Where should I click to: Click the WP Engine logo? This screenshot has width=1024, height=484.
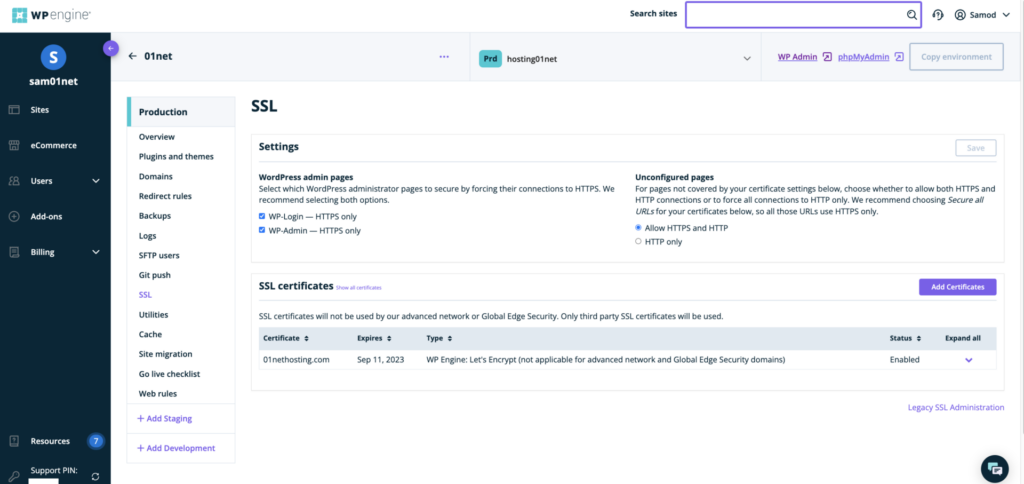(x=52, y=14)
